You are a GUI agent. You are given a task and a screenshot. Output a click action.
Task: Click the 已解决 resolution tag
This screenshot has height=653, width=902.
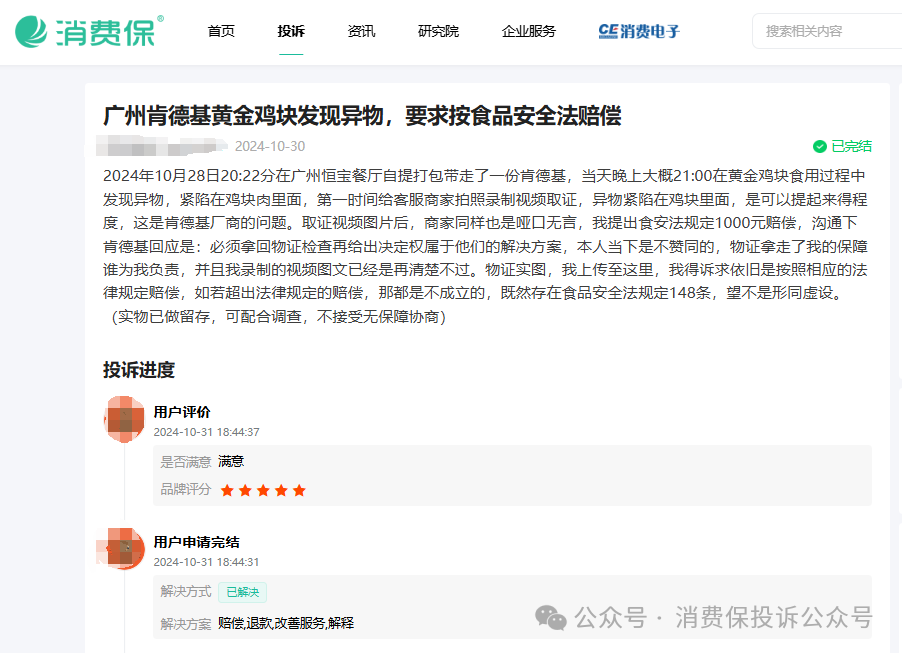coord(241,591)
